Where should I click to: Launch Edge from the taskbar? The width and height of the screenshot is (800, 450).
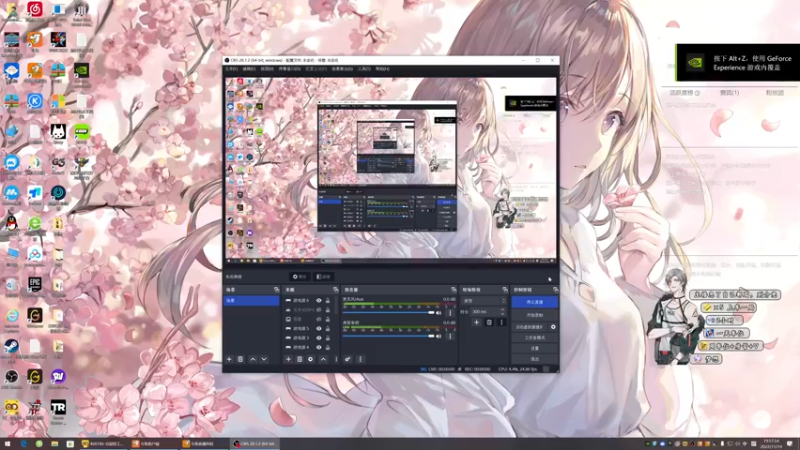23,444
